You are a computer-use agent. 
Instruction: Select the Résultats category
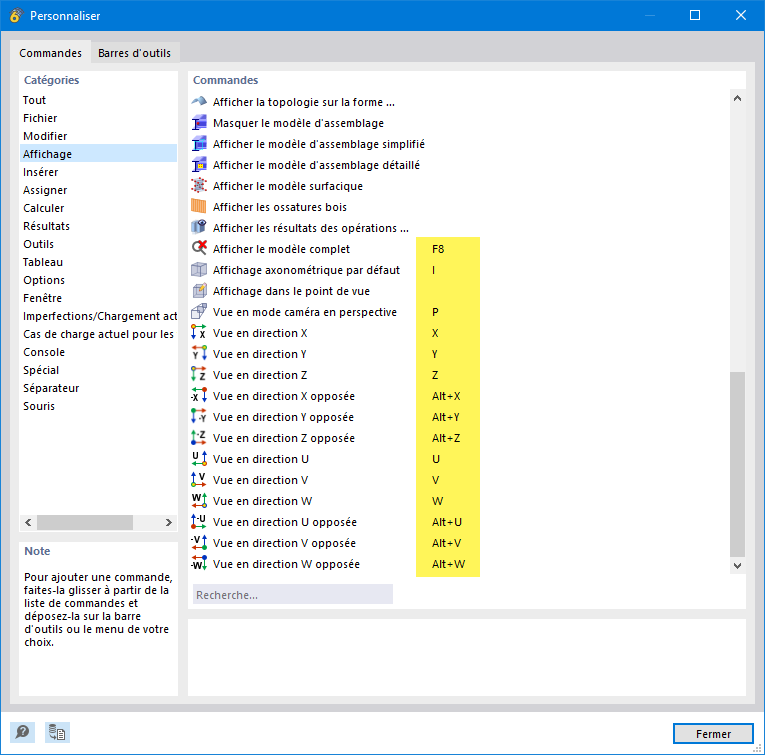(98, 226)
